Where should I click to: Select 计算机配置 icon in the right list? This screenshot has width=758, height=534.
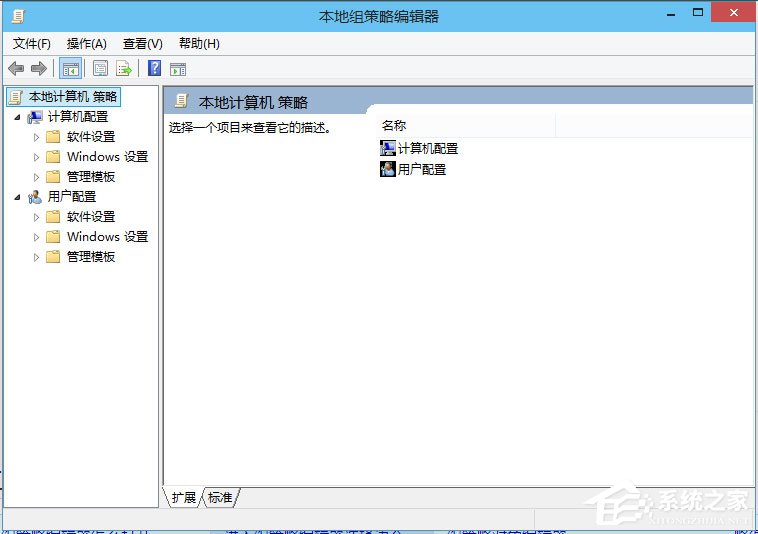tap(388, 148)
